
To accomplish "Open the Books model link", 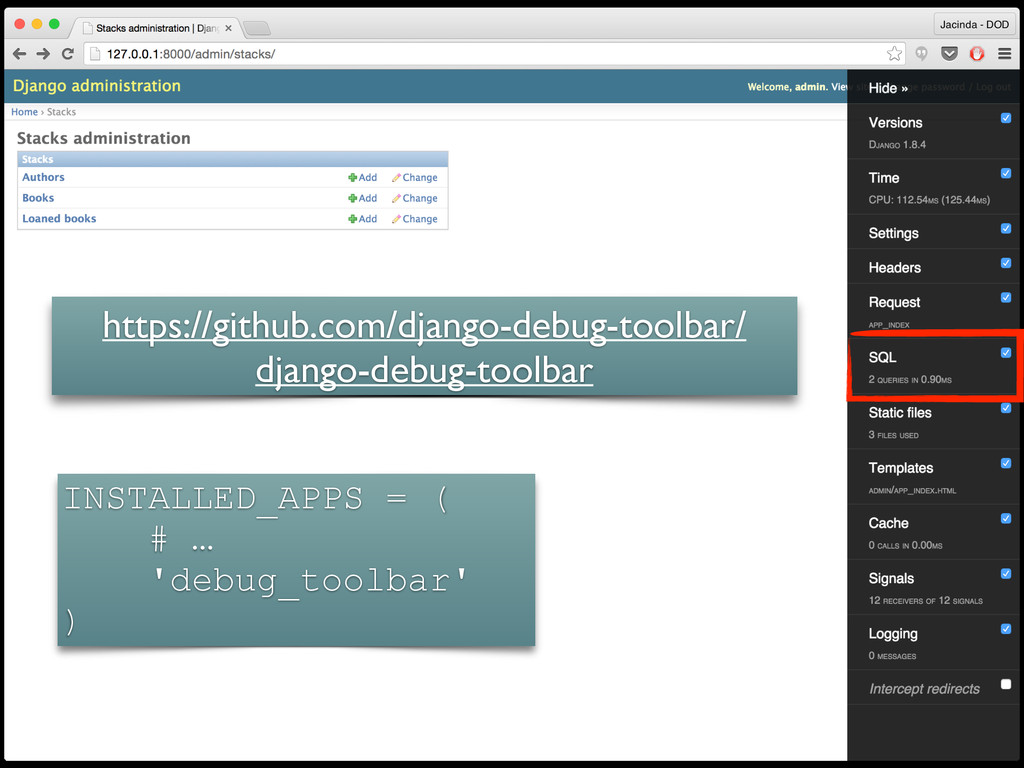I will (38, 198).
